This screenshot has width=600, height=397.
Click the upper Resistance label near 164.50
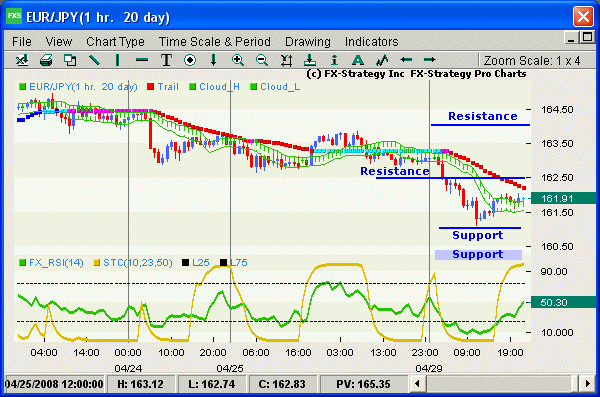click(483, 116)
